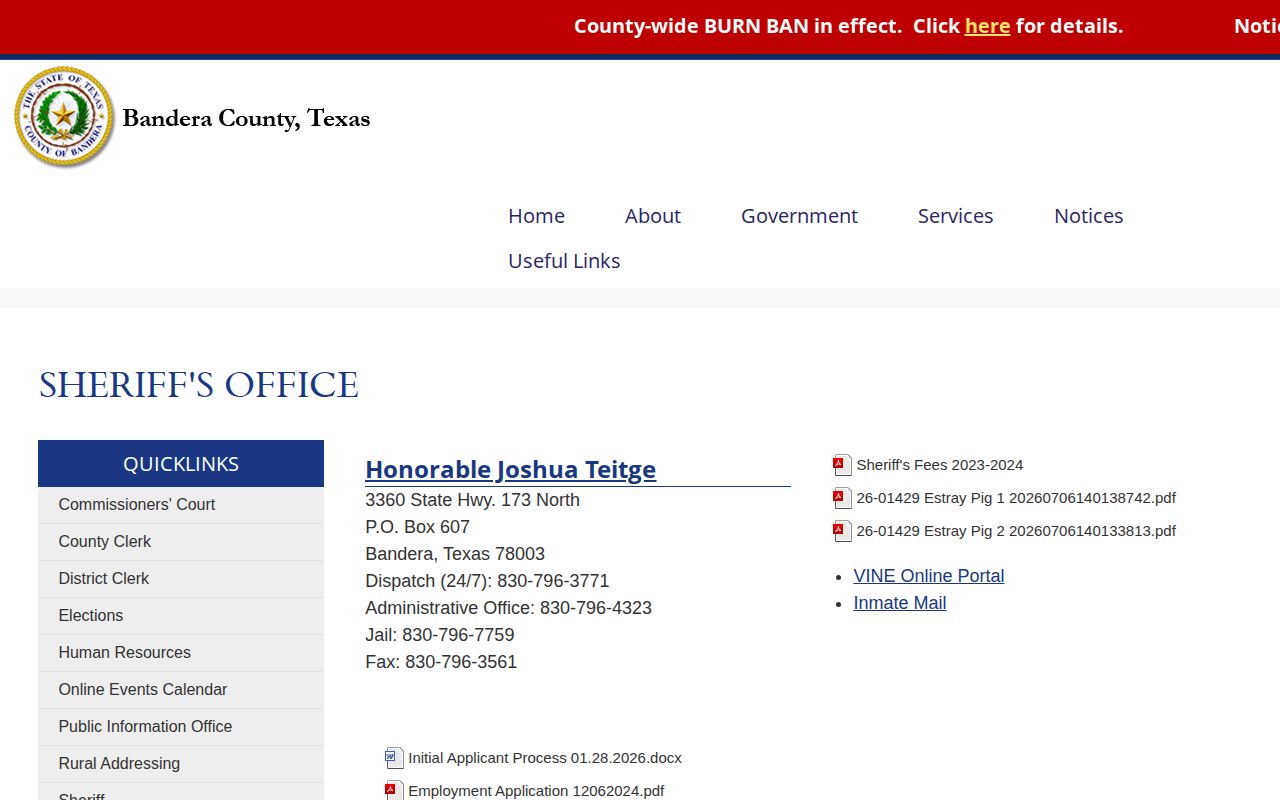Click PDF icon beside Estray Pig 2 file

843,531
